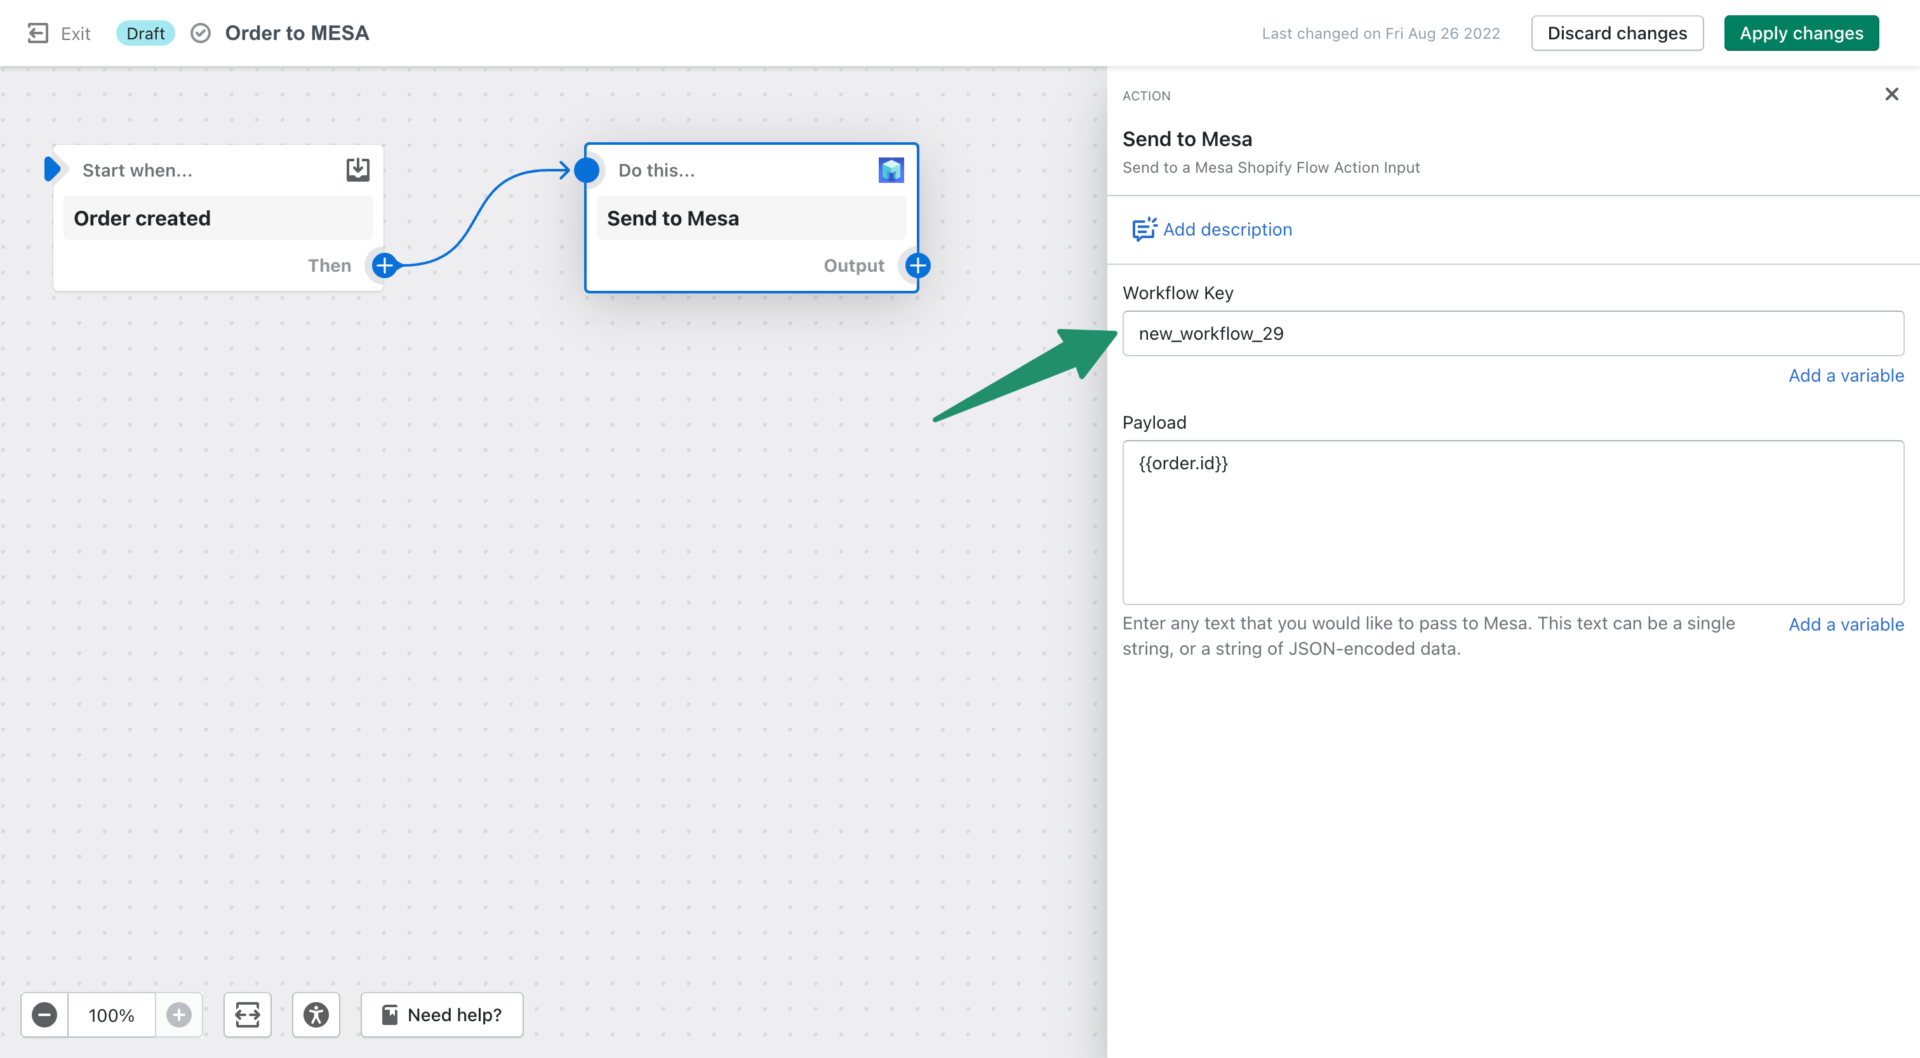1920x1058 pixels.
Task: Click the Order to MESA workflow title
Action: (x=296, y=32)
